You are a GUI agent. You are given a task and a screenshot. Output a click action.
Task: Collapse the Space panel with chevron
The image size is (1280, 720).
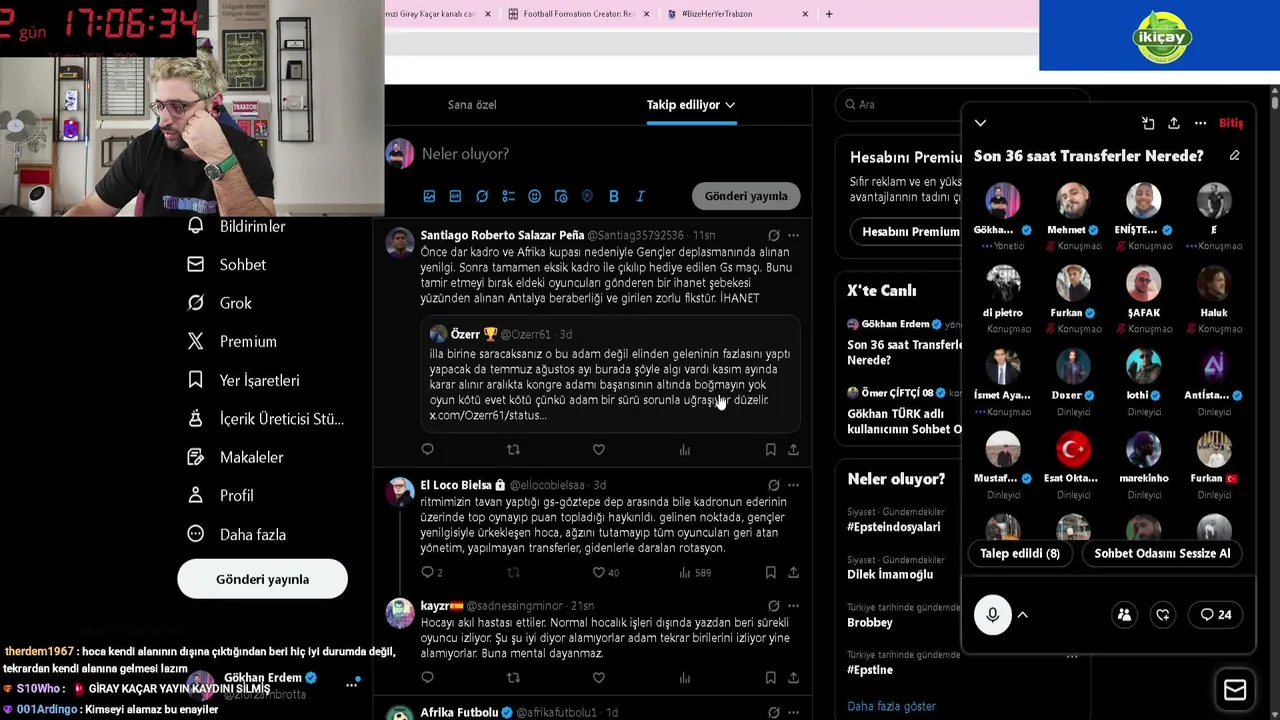click(x=980, y=123)
